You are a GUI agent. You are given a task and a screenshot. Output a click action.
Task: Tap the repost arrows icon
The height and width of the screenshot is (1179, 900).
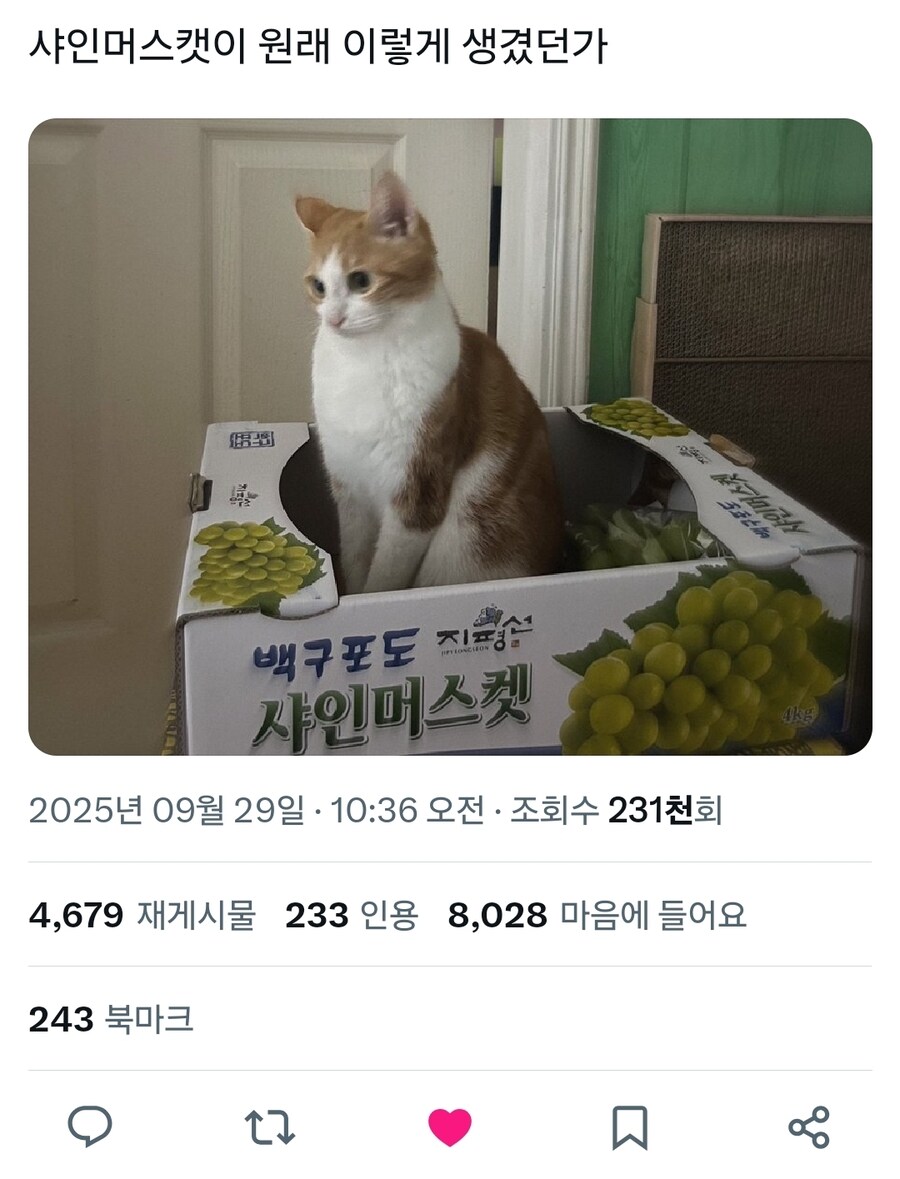click(270, 1127)
